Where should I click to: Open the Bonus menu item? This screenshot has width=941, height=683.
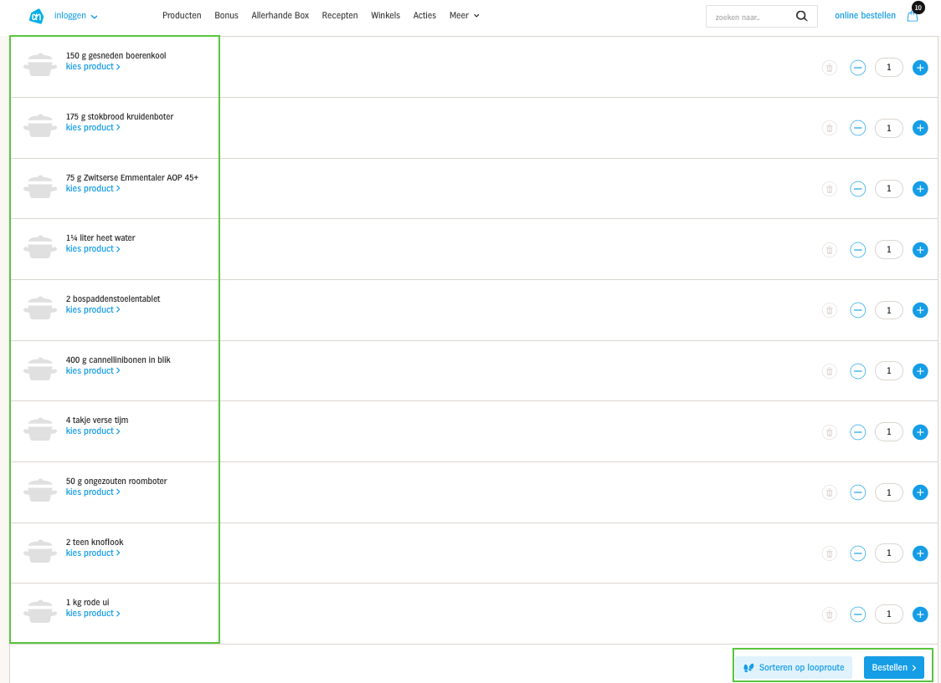tap(226, 16)
